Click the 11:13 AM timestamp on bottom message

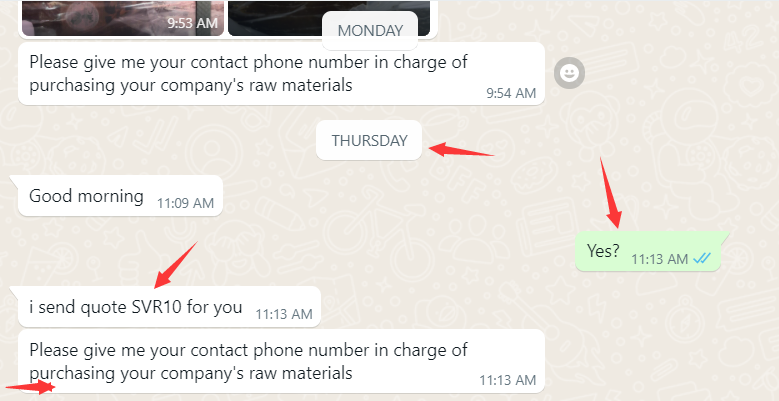[508, 380]
